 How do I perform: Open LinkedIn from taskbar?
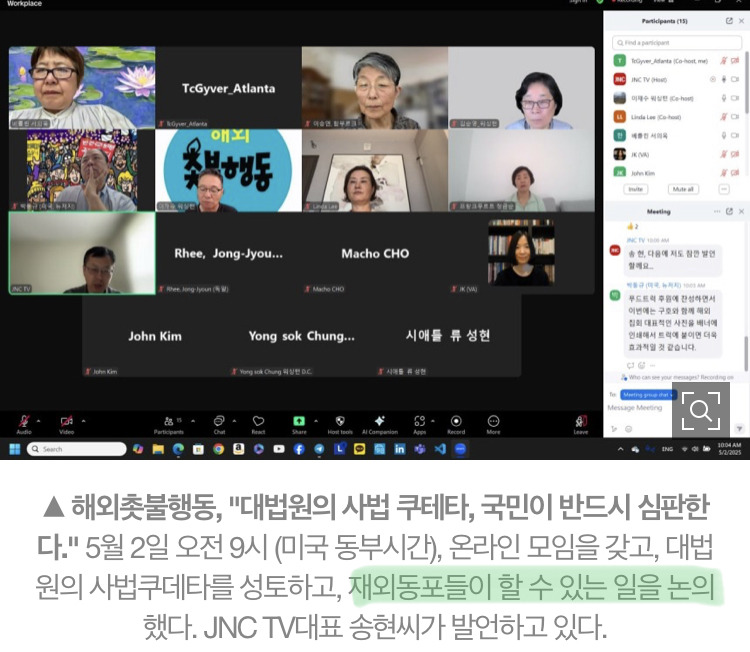(399, 449)
